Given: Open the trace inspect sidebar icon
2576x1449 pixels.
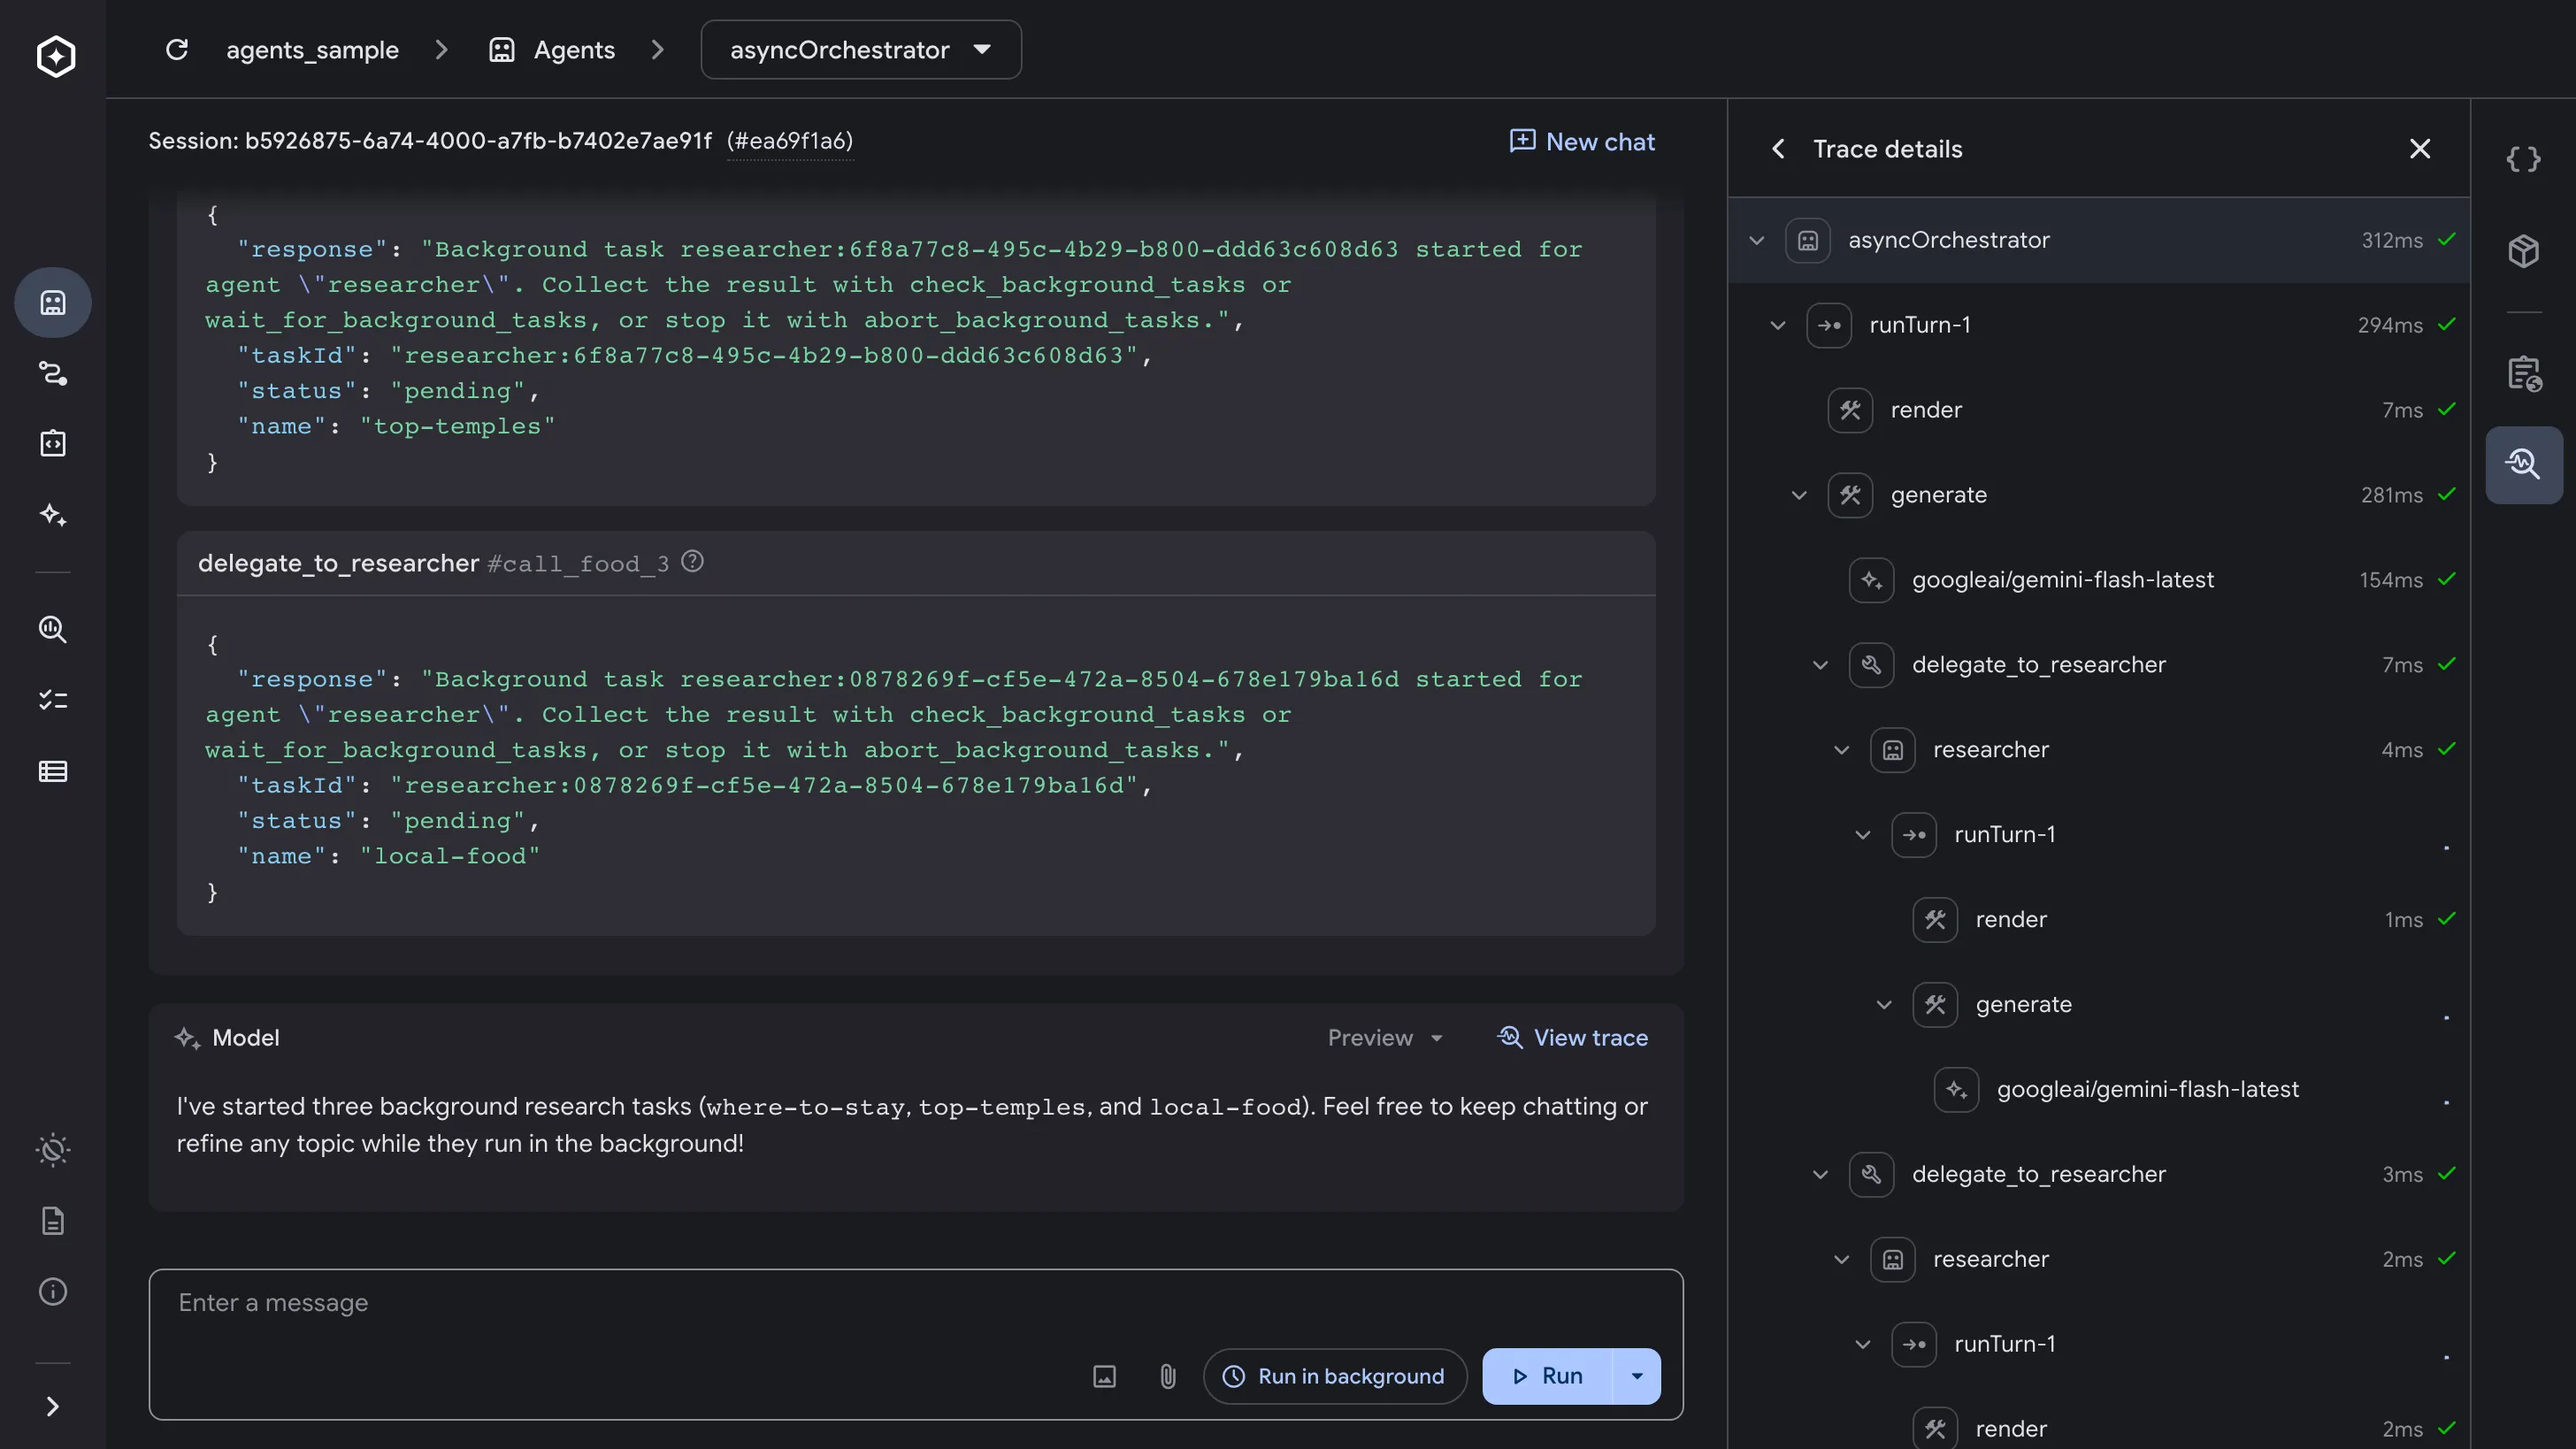Looking at the screenshot, I should (53, 628).
